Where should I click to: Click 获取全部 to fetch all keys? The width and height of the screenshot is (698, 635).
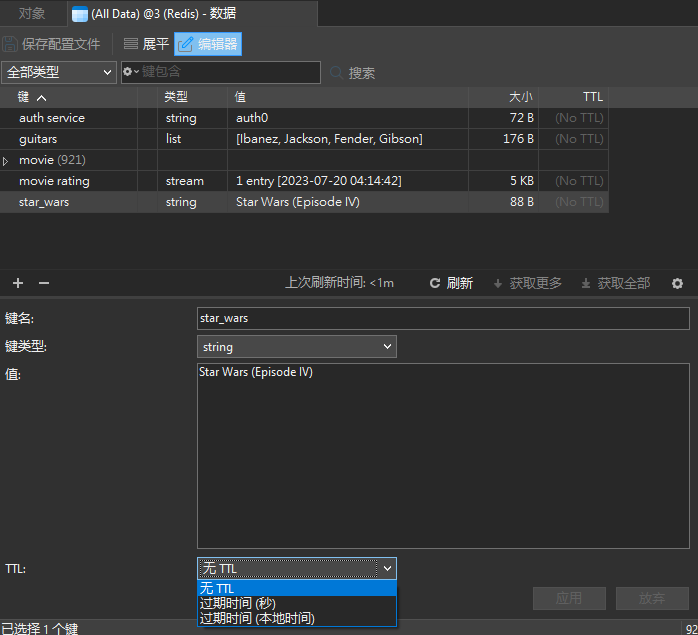616,283
